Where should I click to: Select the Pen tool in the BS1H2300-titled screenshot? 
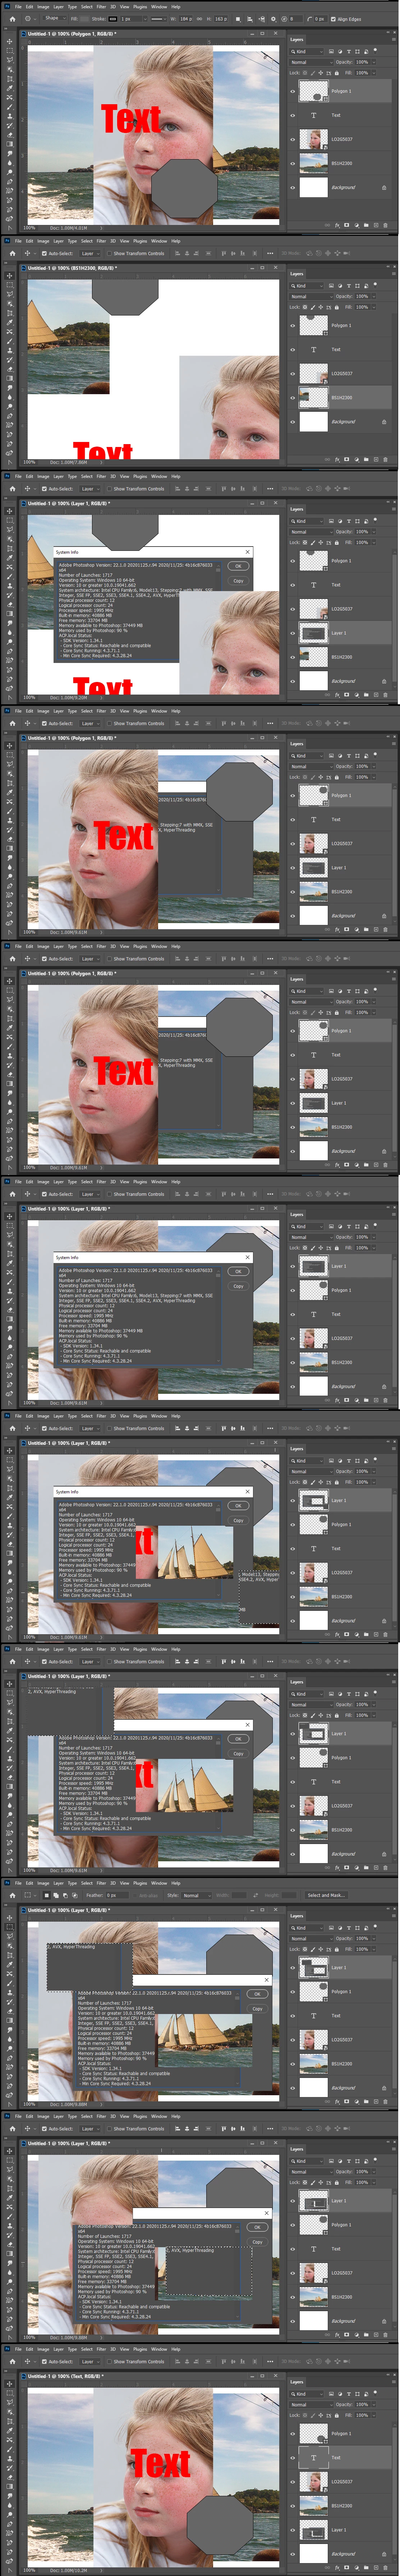(10, 416)
